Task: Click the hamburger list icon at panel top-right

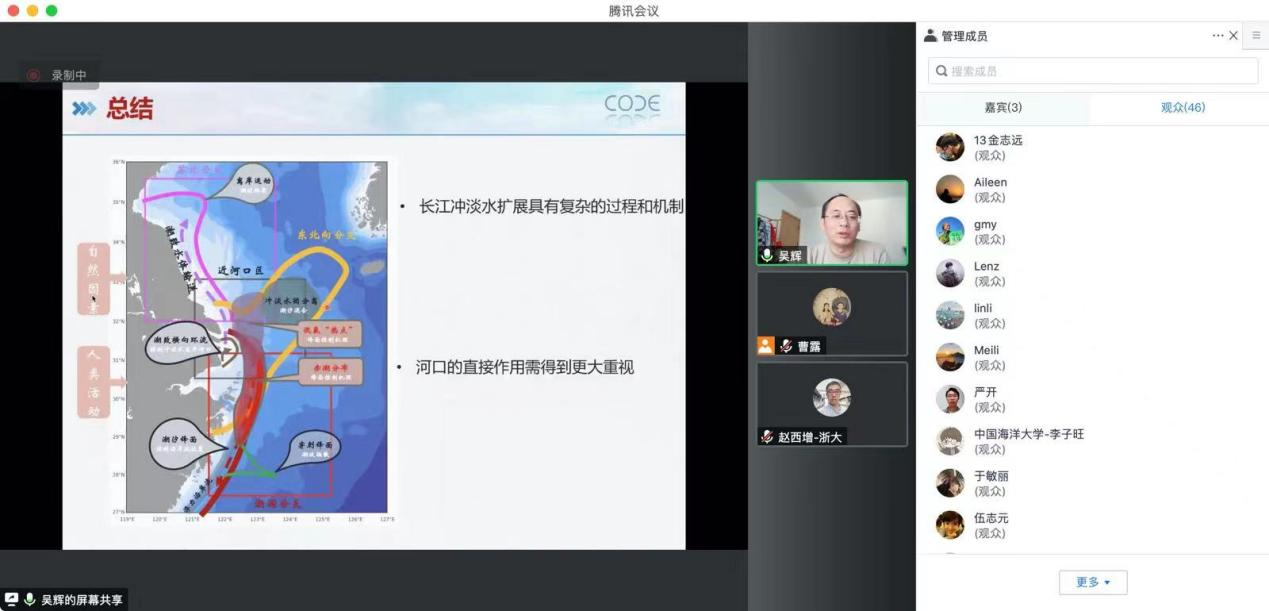Action: coord(1256,35)
